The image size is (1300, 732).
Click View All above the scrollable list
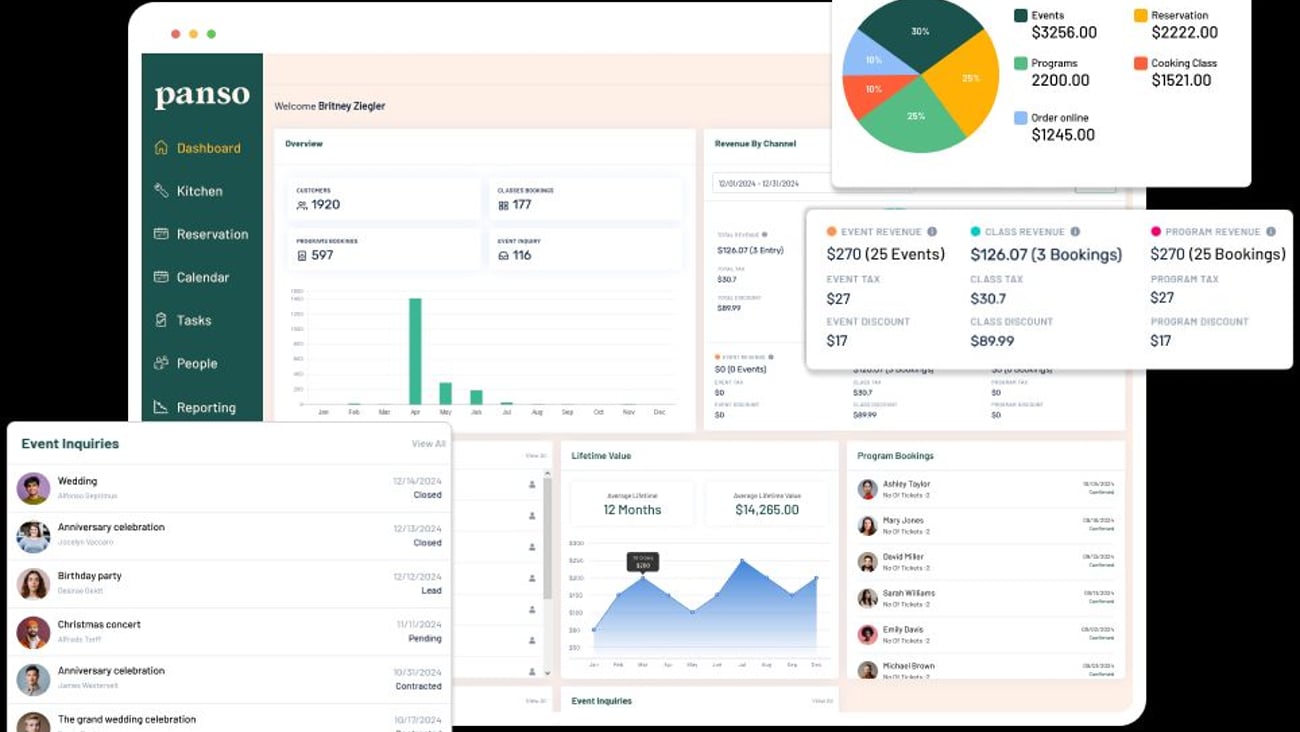coord(536,456)
